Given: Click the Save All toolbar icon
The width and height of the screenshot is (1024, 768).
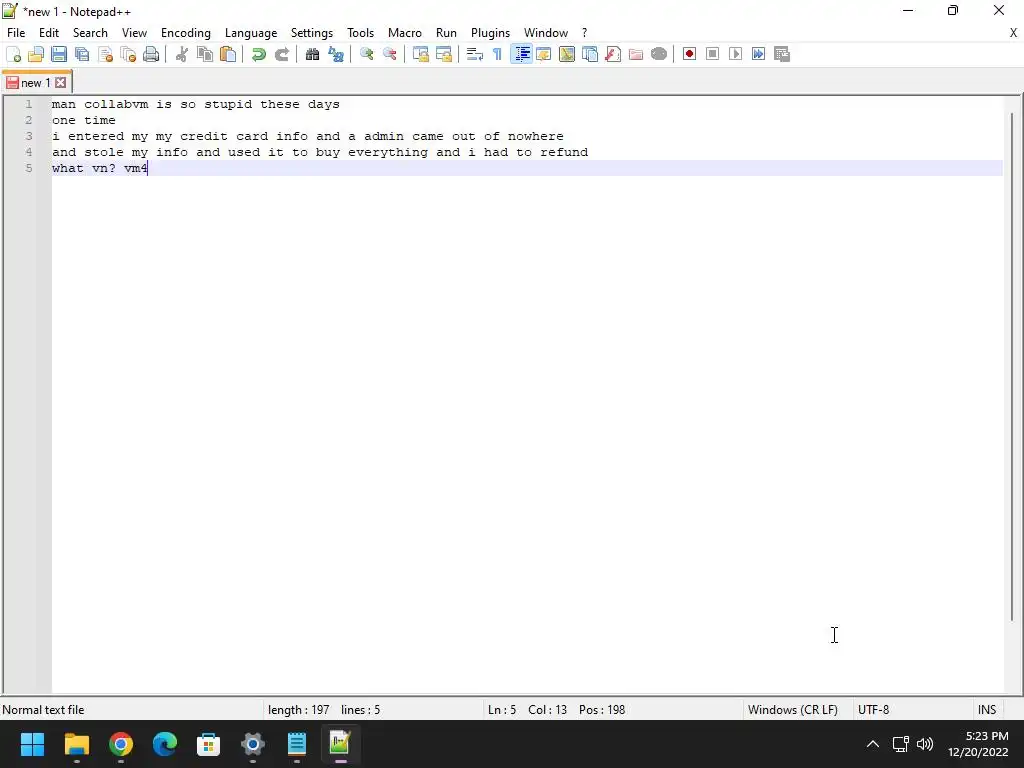Looking at the screenshot, I should pos(82,54).
